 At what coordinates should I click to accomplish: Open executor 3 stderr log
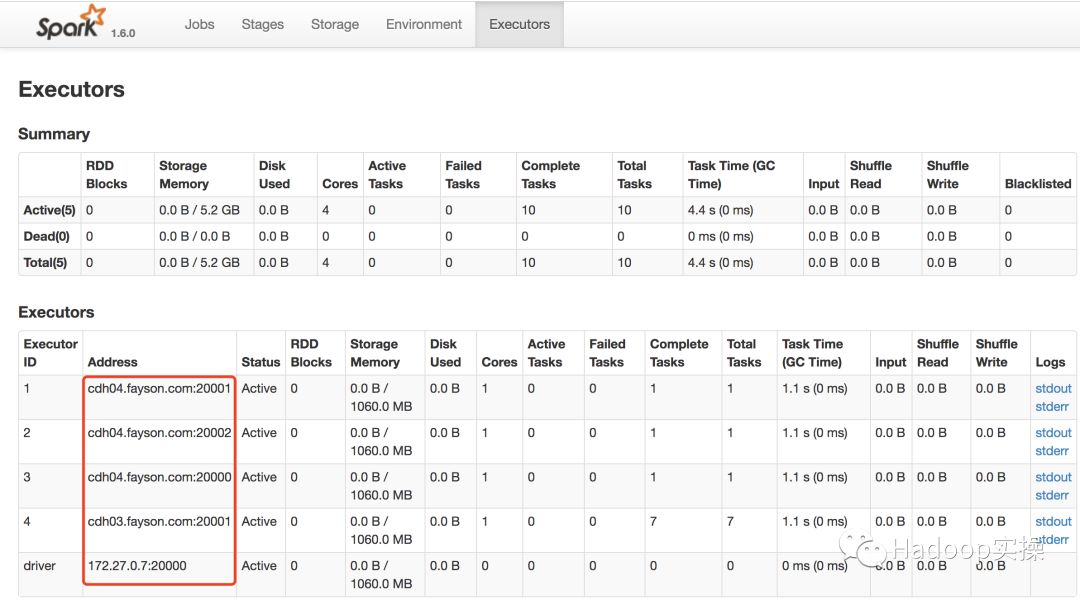1052,495
